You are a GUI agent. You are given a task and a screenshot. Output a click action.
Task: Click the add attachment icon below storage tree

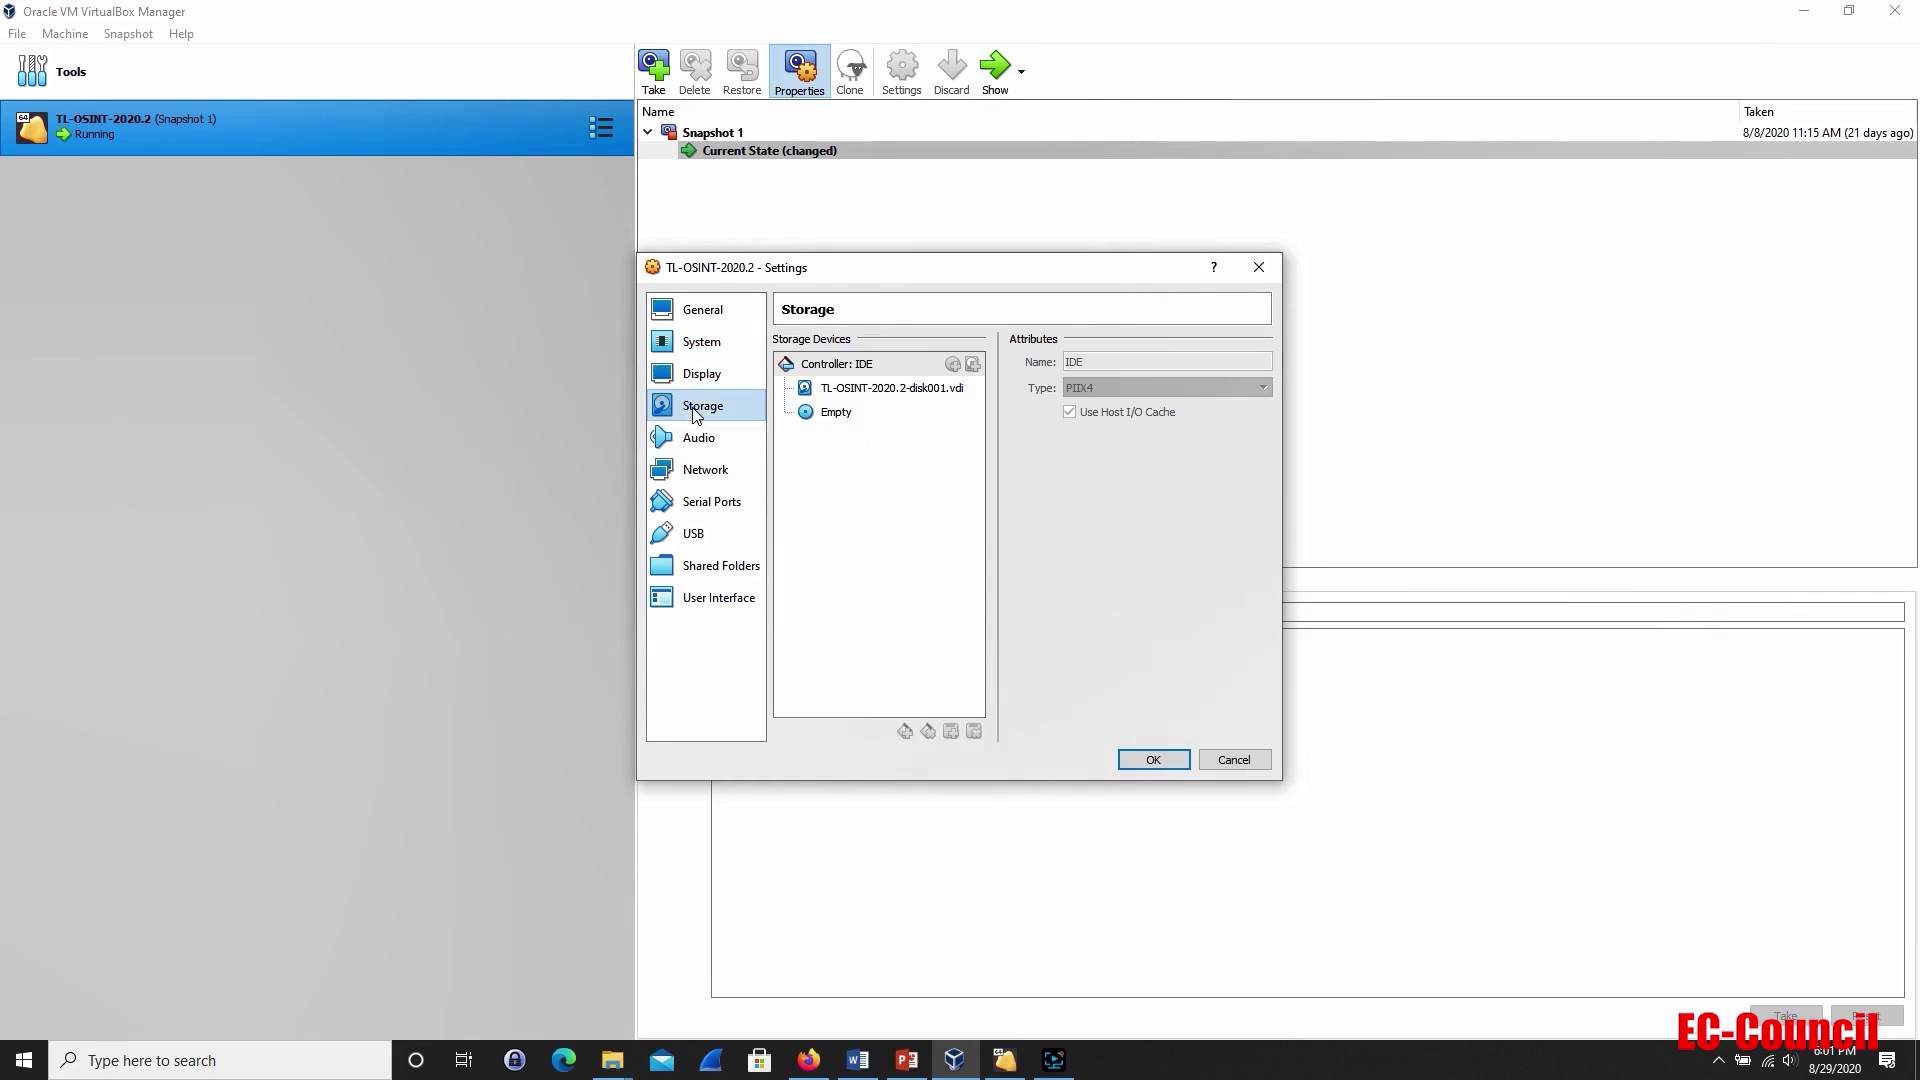(951, 732)
